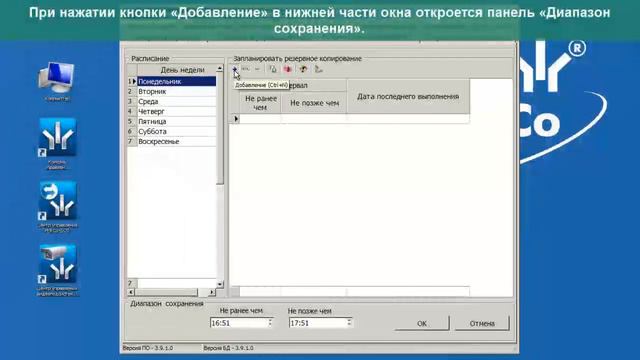
Task: Select Четверг in the schedule list
Action: click(x=176, y=111)
